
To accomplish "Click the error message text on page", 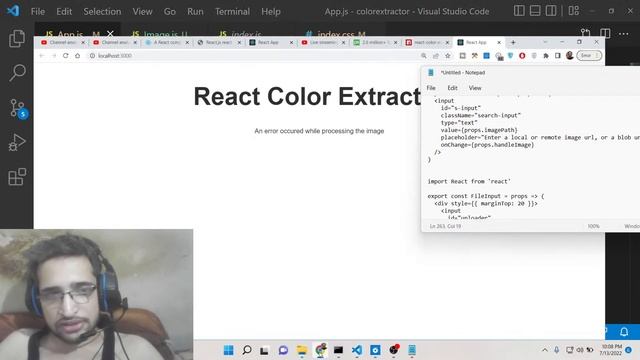I will pyautogui.click(x=319, y=131).
